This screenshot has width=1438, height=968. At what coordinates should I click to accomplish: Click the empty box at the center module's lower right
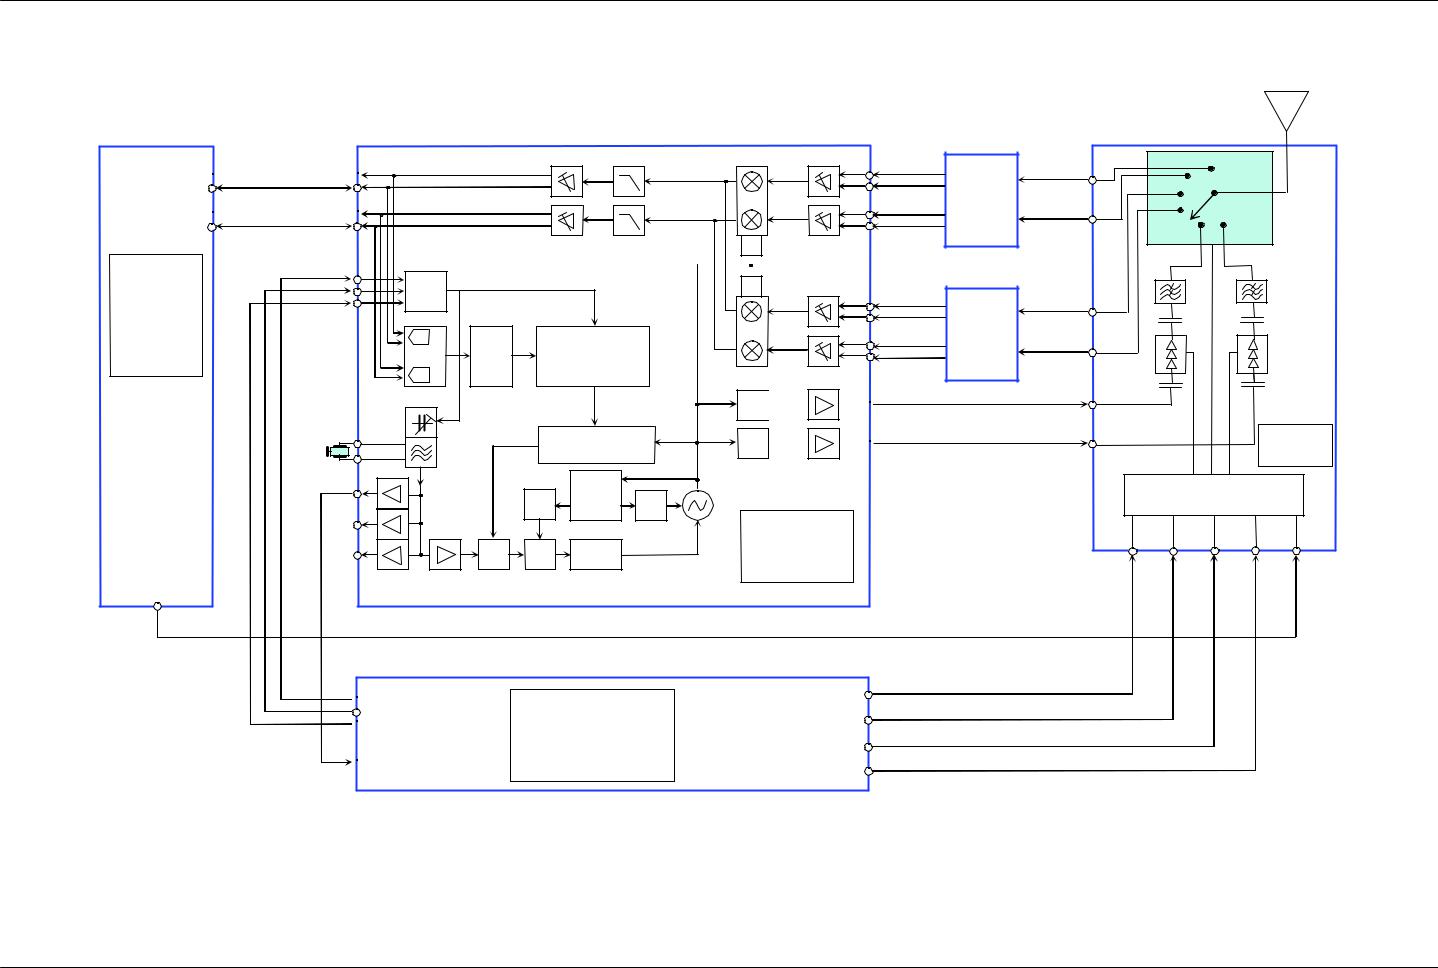797,546
